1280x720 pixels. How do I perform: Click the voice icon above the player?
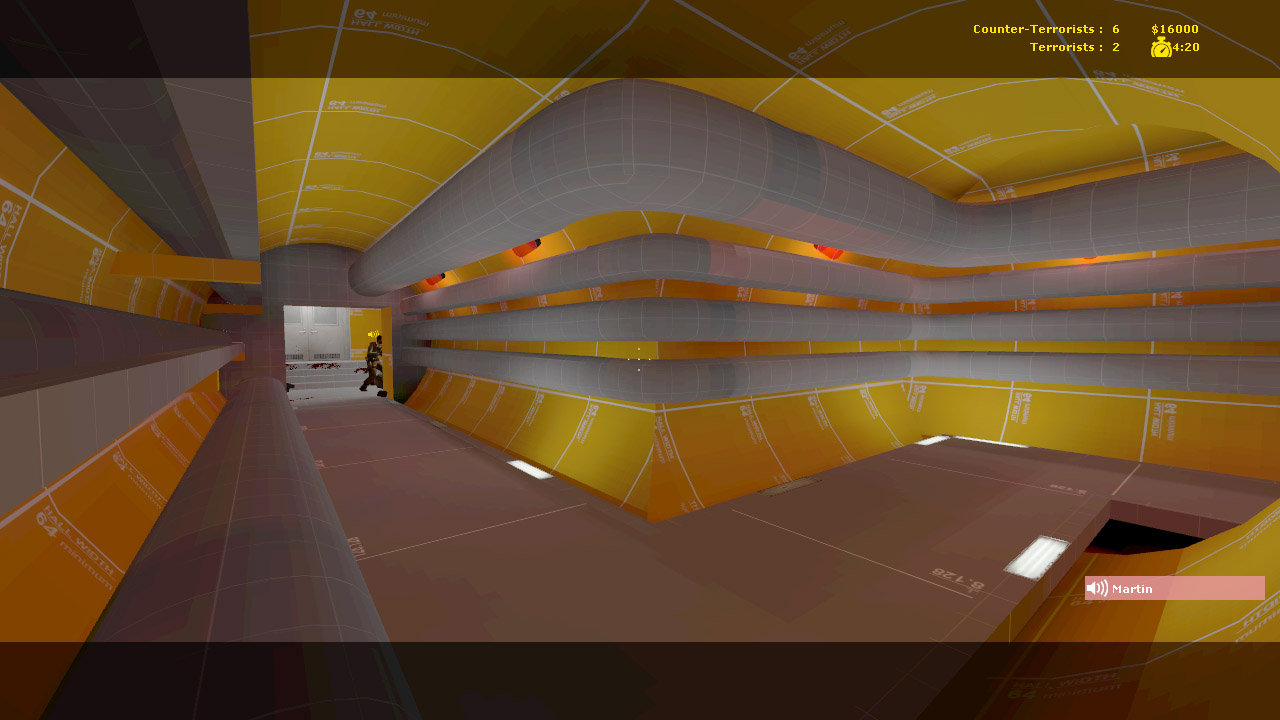pyautogui.click(x=372, y=335)
